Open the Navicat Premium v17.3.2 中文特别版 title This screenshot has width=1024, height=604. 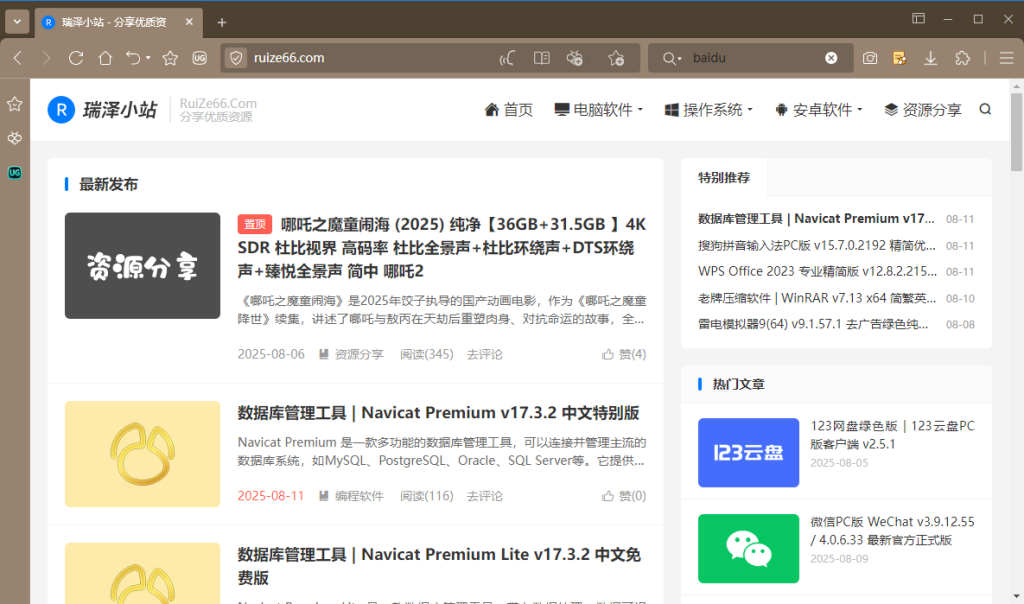(x=438, y=413)
